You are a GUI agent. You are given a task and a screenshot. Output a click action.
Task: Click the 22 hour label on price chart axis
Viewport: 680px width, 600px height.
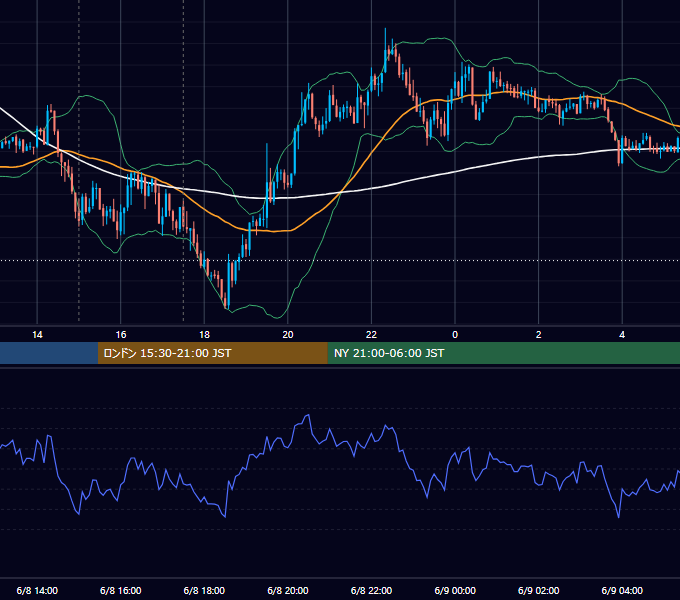371,335
